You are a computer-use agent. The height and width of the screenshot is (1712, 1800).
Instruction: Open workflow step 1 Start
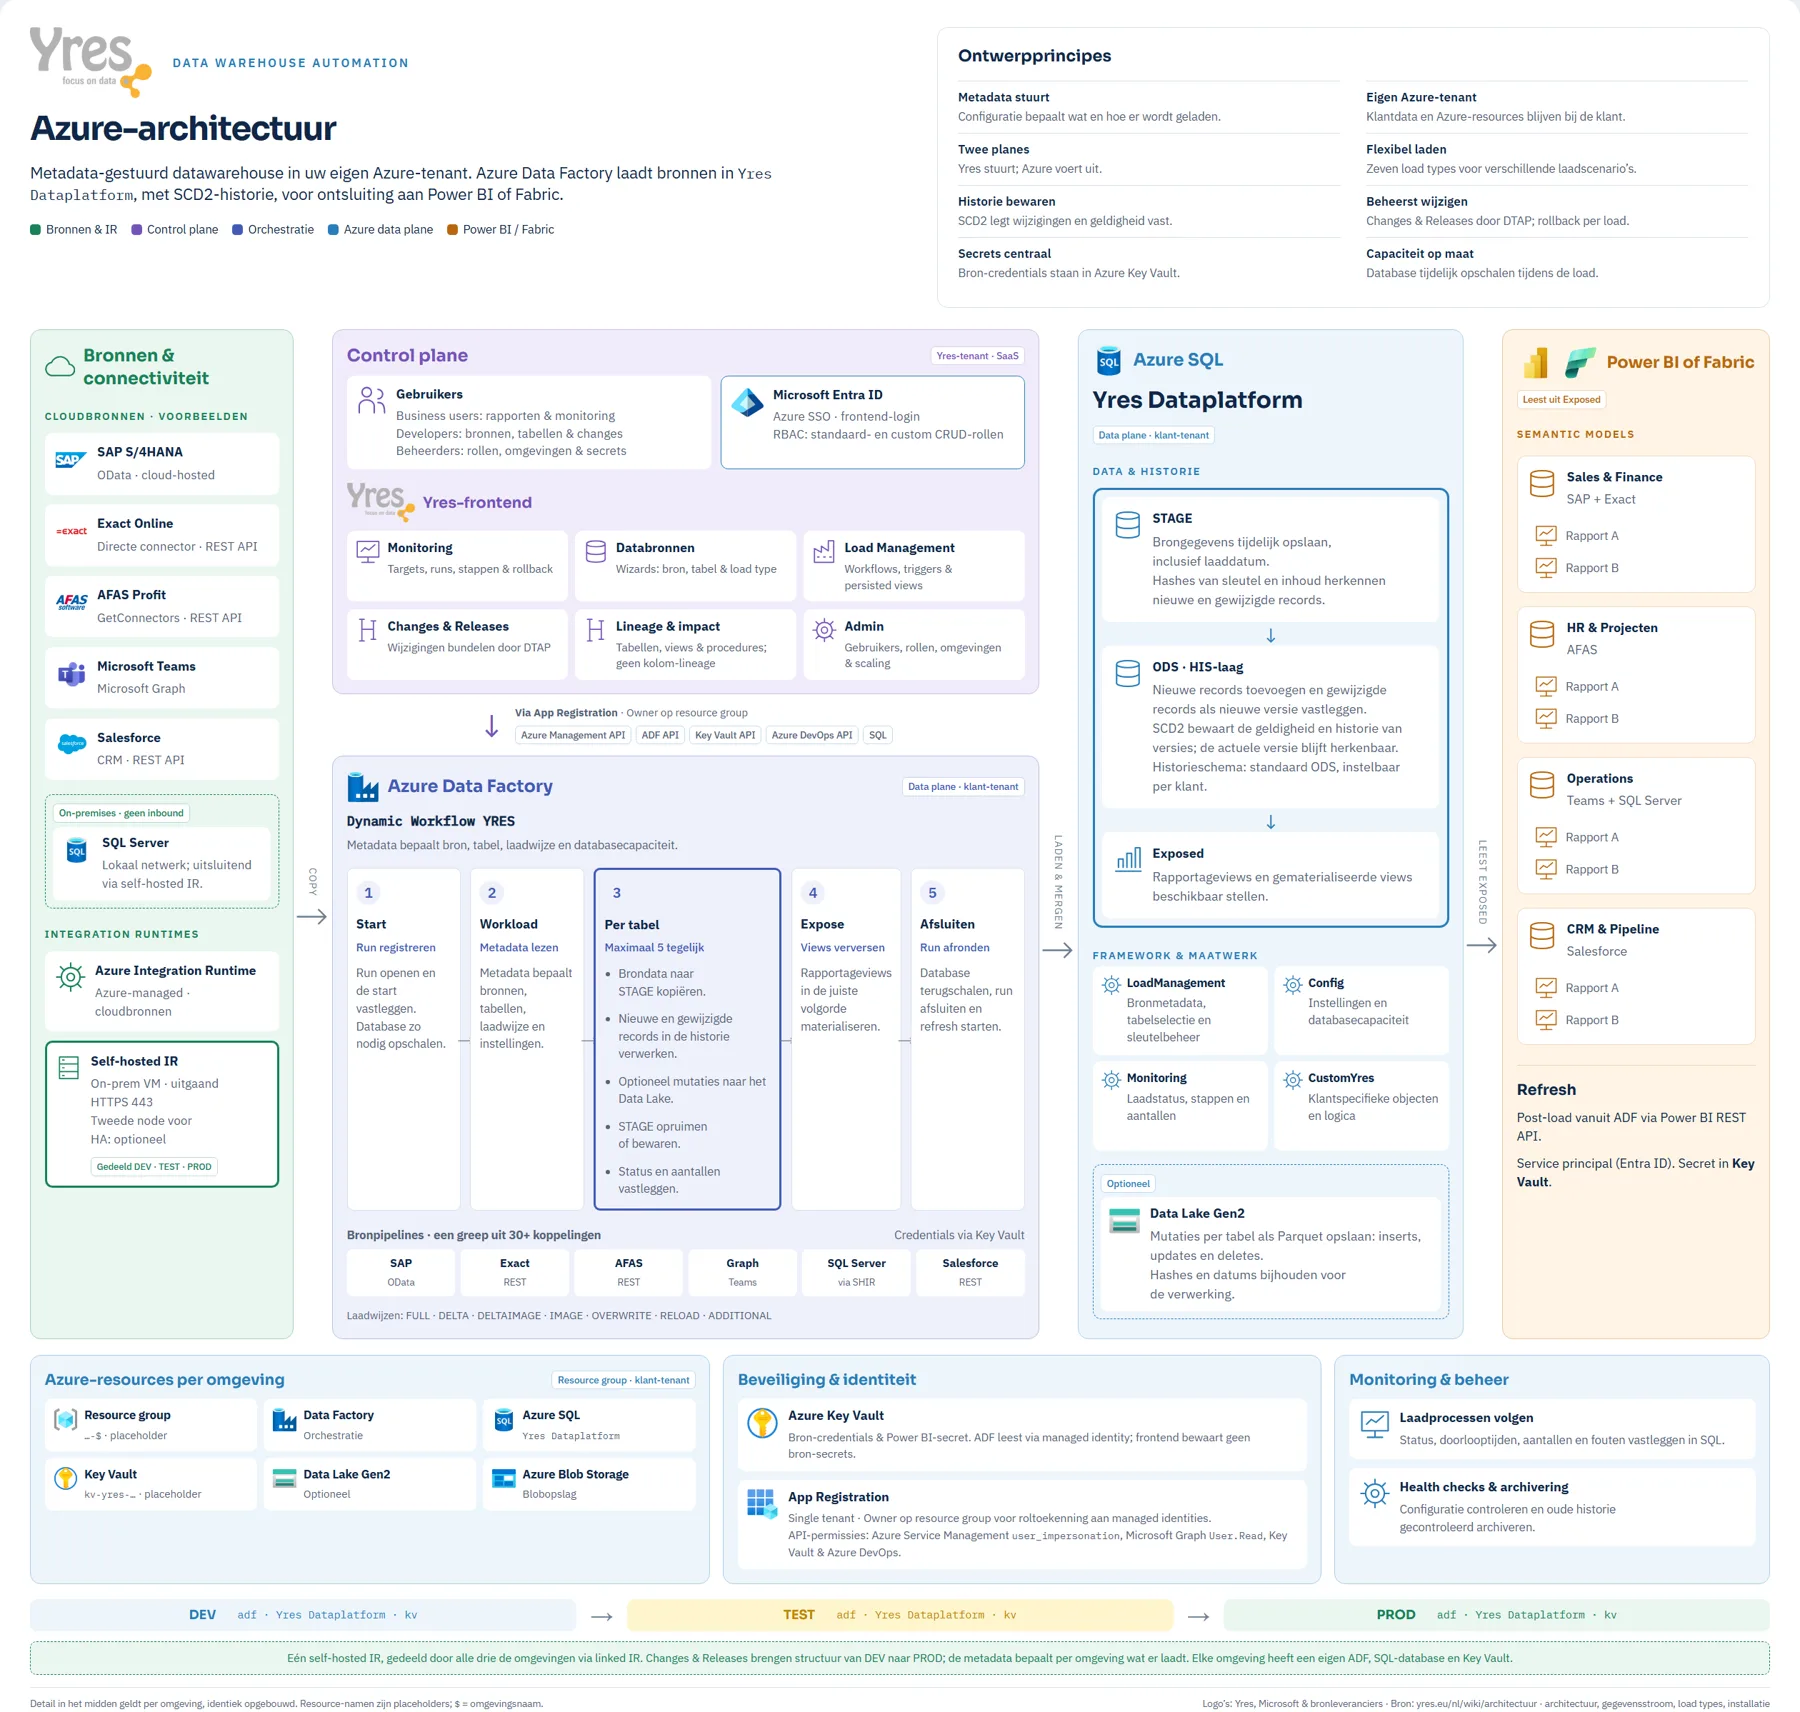point(404,1039)
